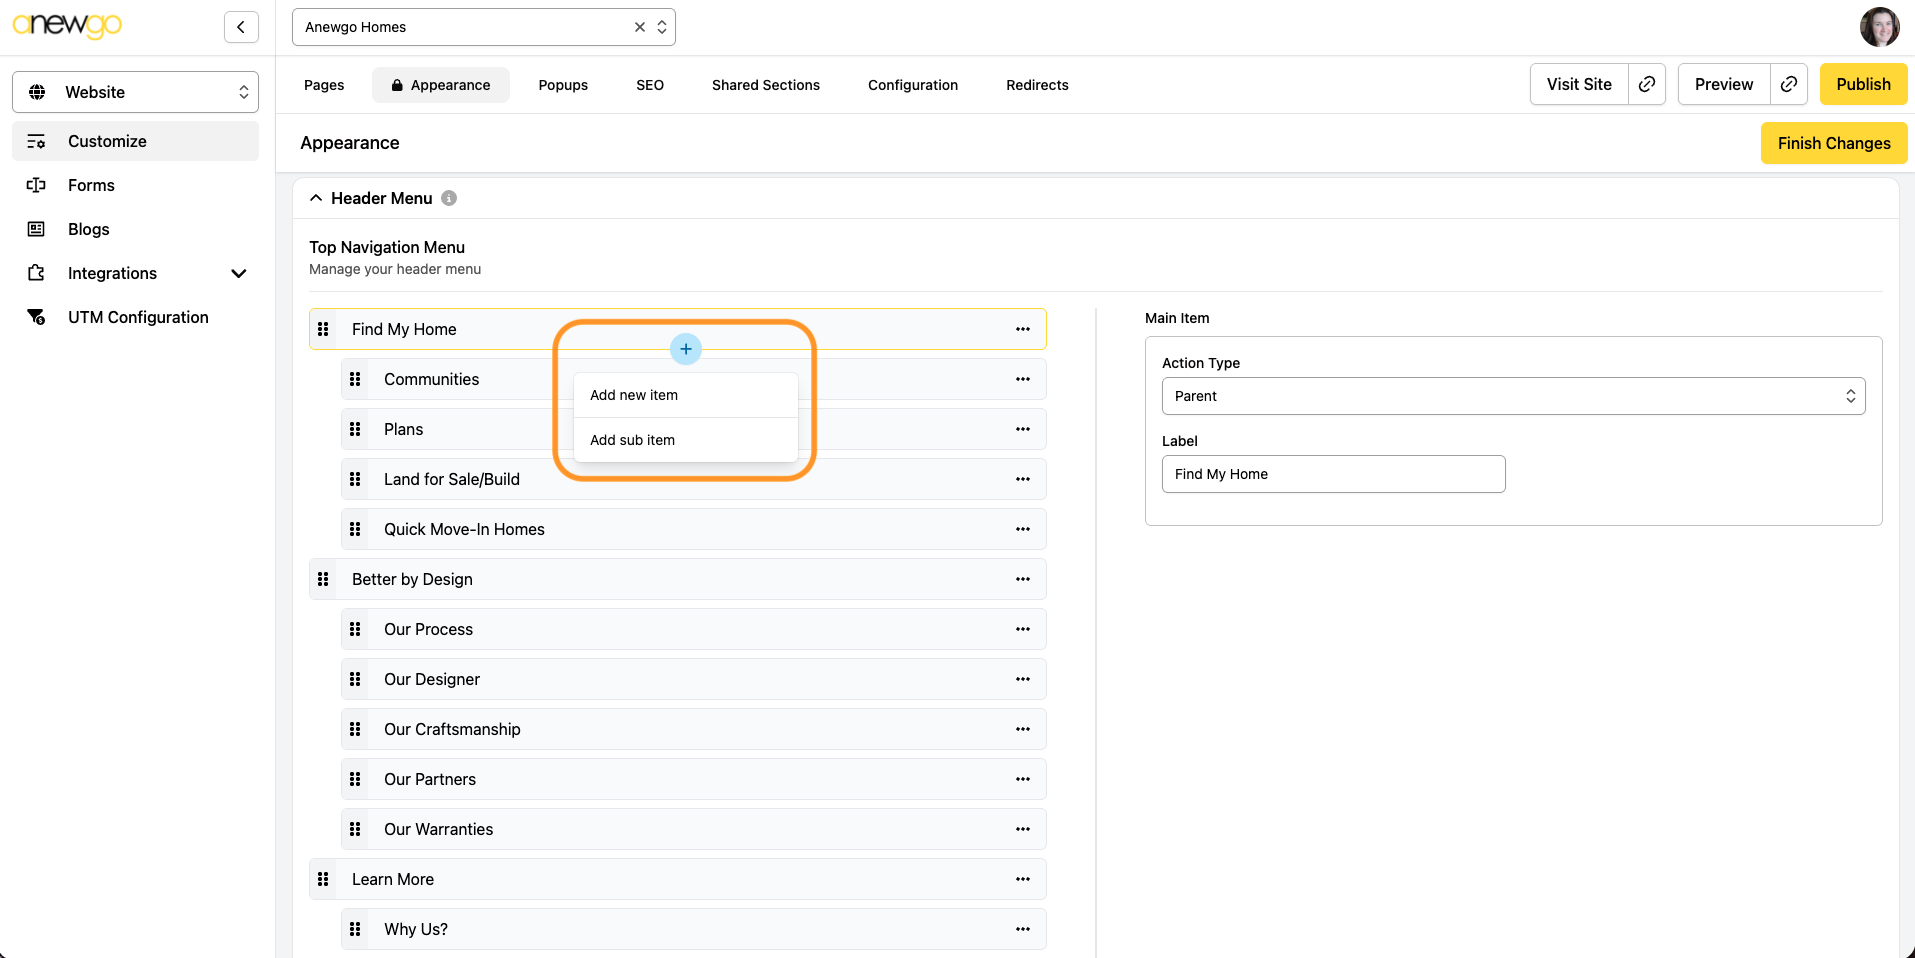
Task: Expand the Website section selector
Action: coord(135,92)
